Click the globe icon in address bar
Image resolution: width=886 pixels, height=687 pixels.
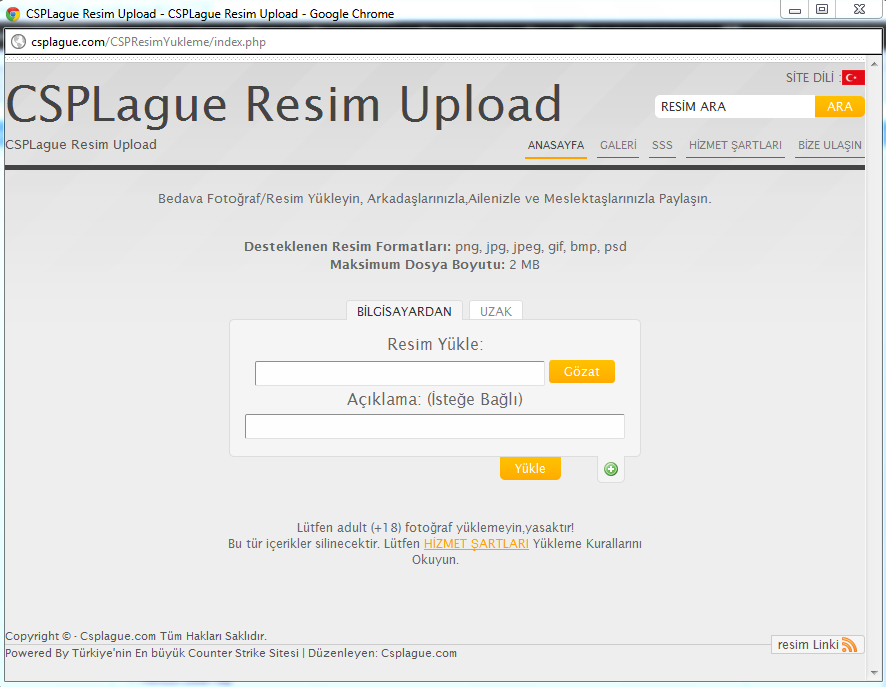(x=18, y=42)
